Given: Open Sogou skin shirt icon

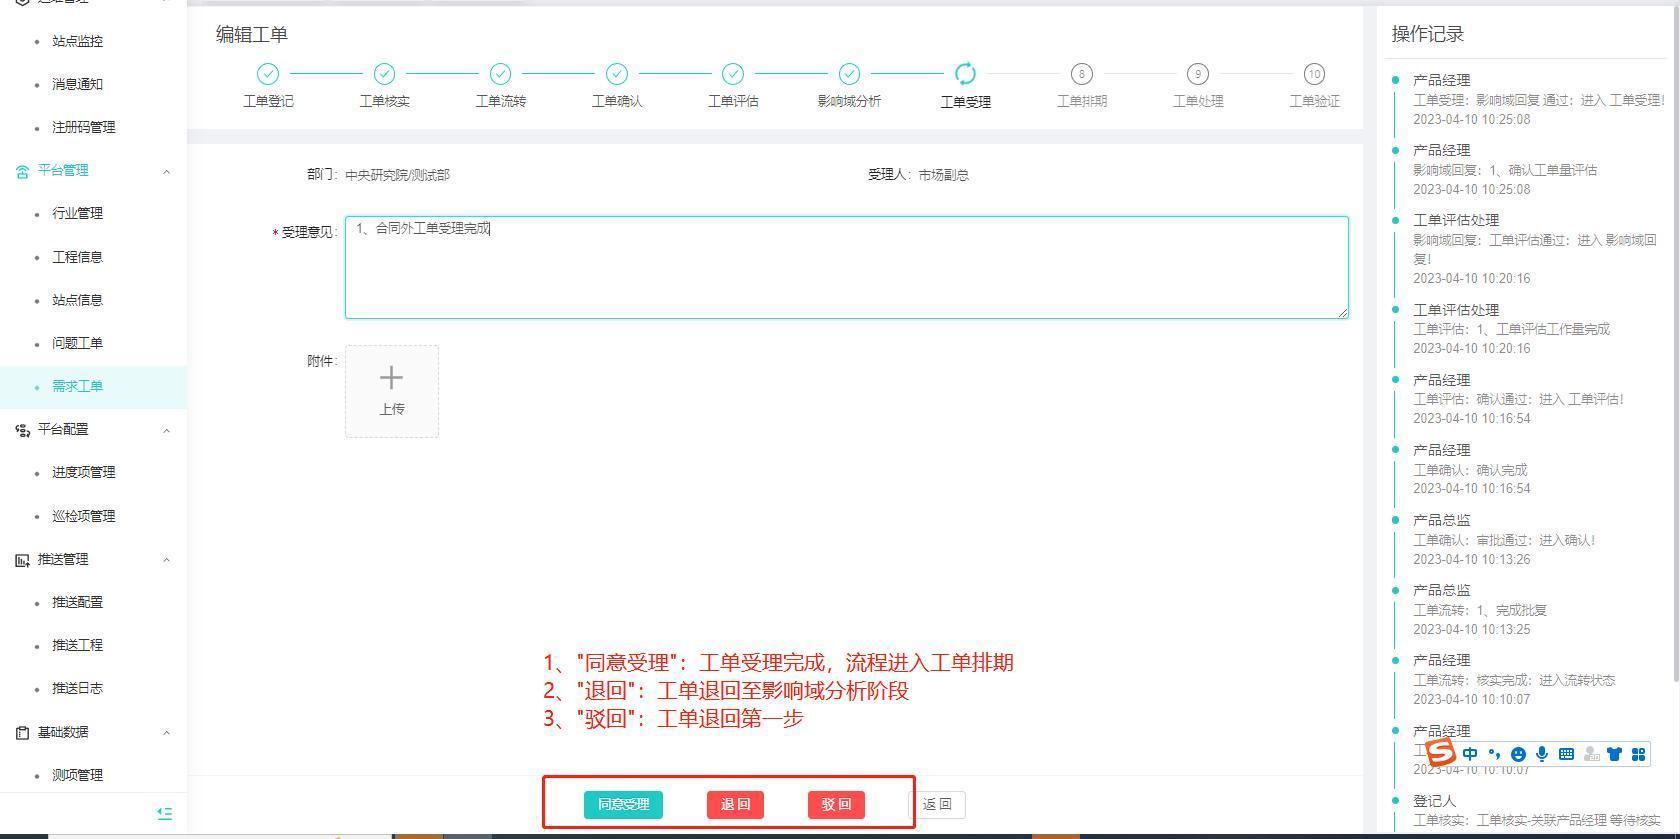Looking at the screenshot, I should 1614,754.
